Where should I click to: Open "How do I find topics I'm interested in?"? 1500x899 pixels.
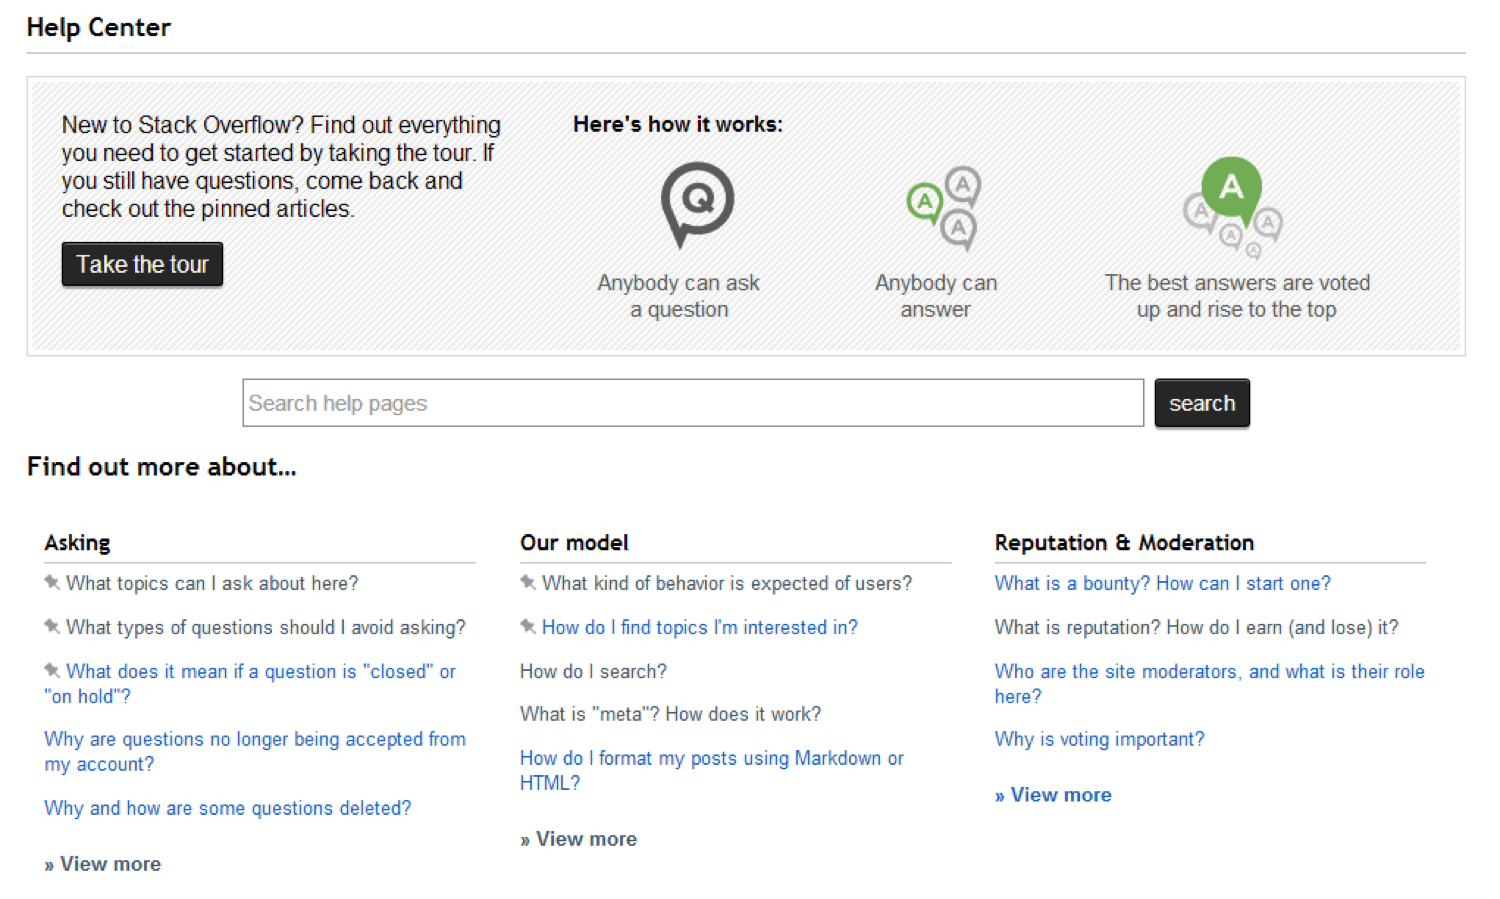pyautogui.click(x=700, y=627)
